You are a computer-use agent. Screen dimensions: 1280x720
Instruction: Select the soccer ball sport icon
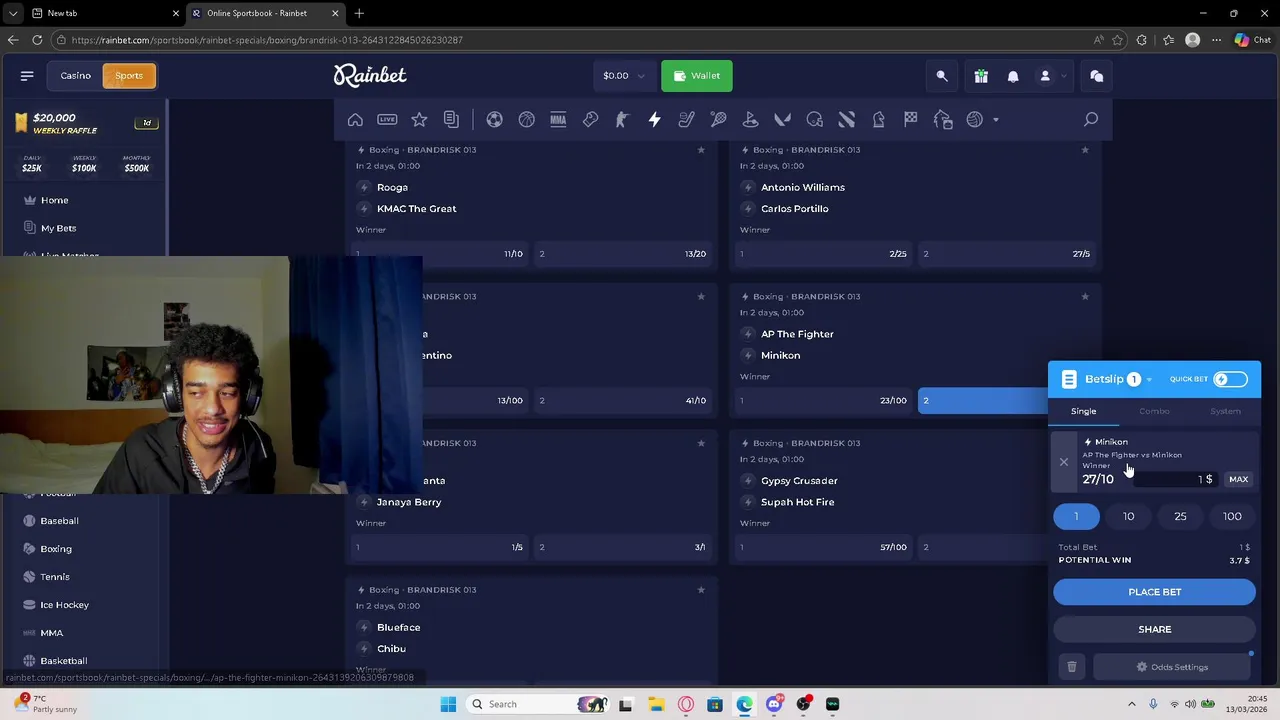tap(494, 120)
